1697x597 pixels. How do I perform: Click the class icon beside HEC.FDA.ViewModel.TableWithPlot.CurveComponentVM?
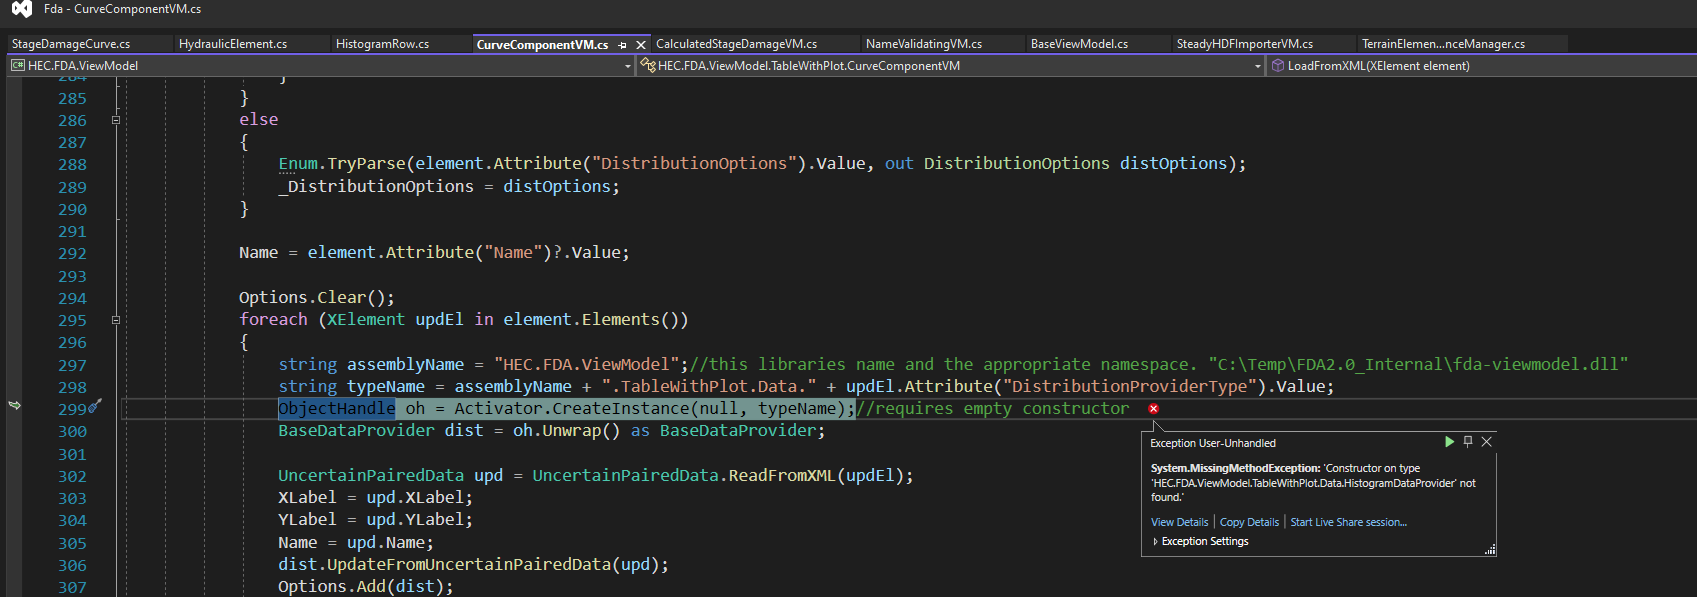click(x=648, y=65)
